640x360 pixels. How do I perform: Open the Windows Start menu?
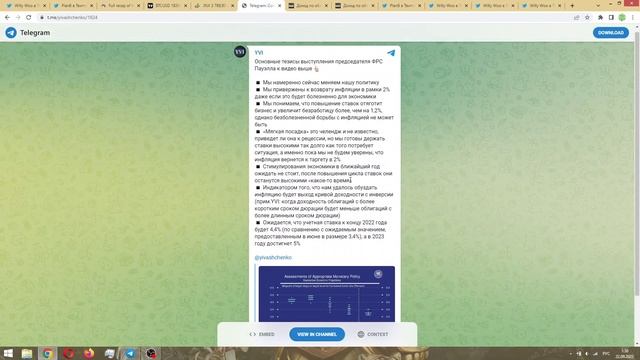tap(8, 353)
